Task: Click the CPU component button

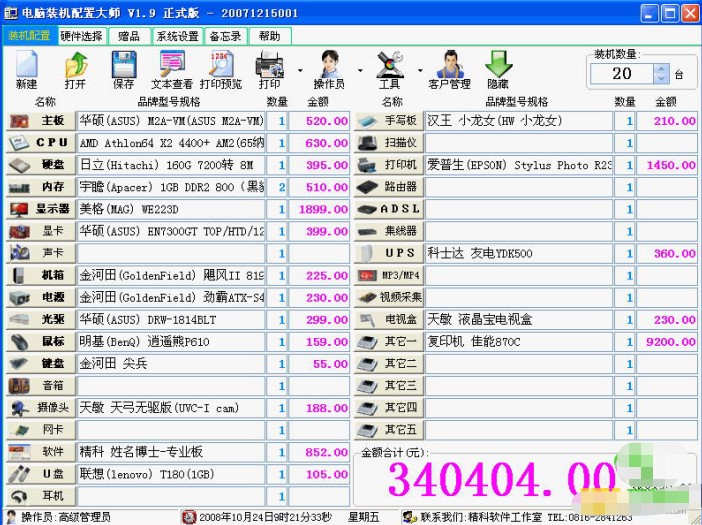Action: tap(41, 143)
